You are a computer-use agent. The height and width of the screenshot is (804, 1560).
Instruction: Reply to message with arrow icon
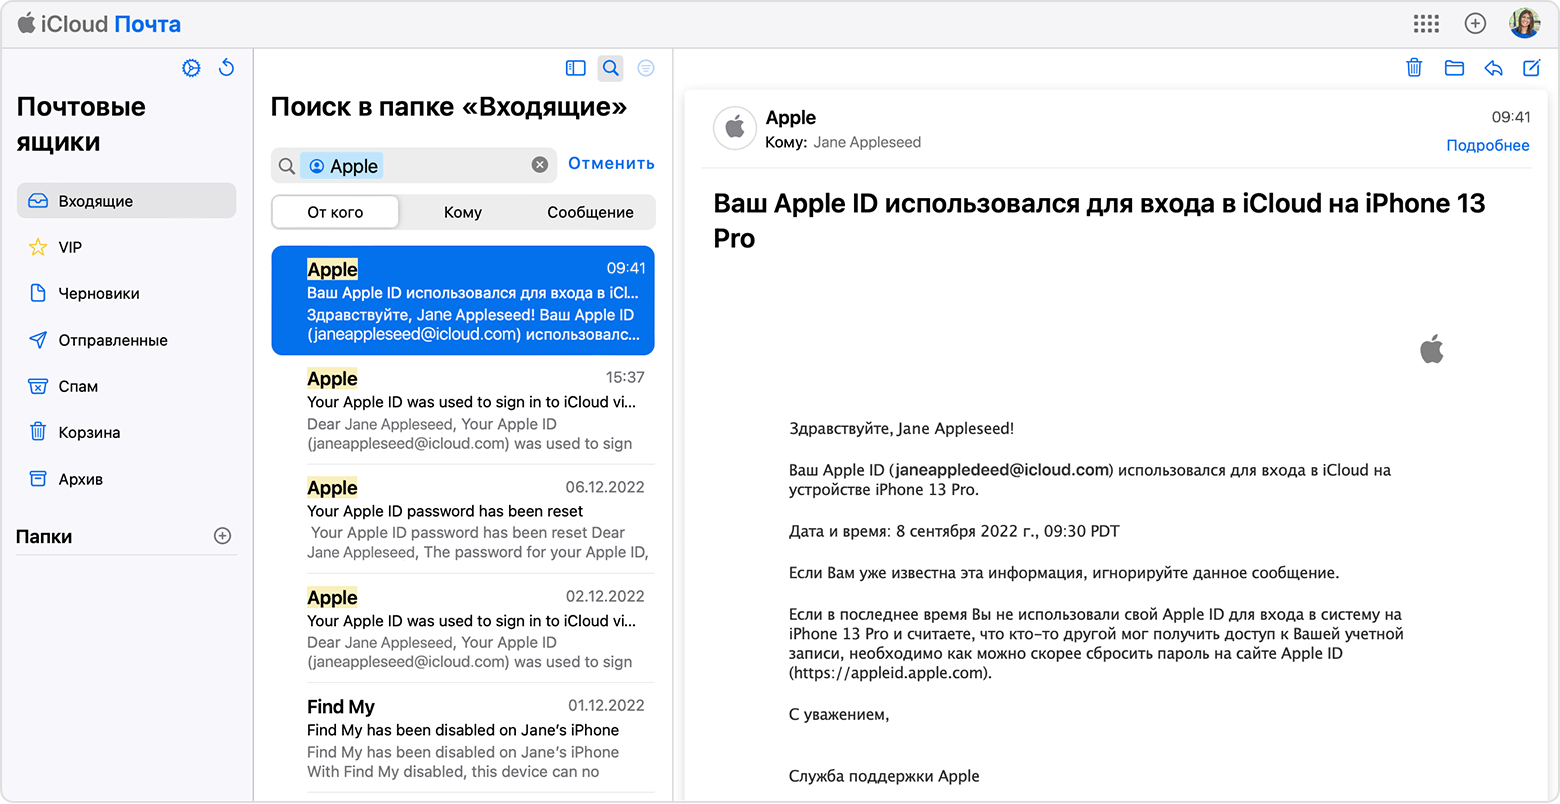1493,68
